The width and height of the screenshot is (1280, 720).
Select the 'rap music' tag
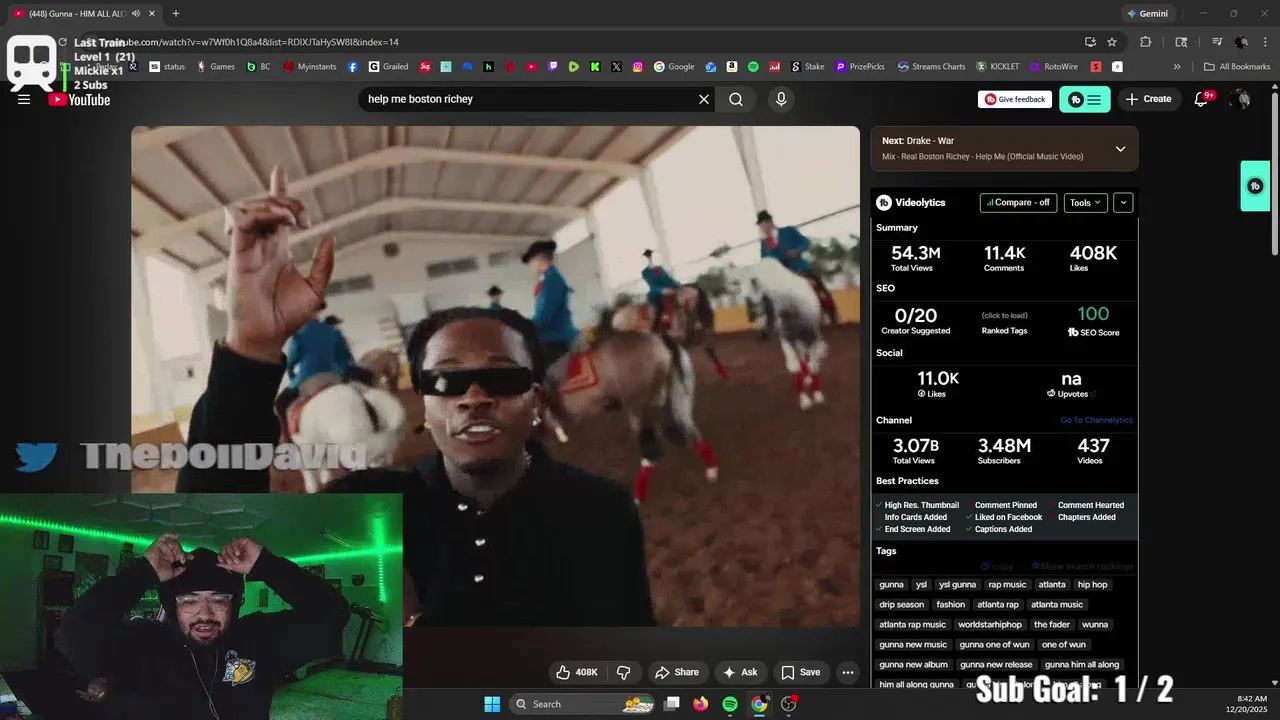pyautogui.click(x=1007, y=585)
